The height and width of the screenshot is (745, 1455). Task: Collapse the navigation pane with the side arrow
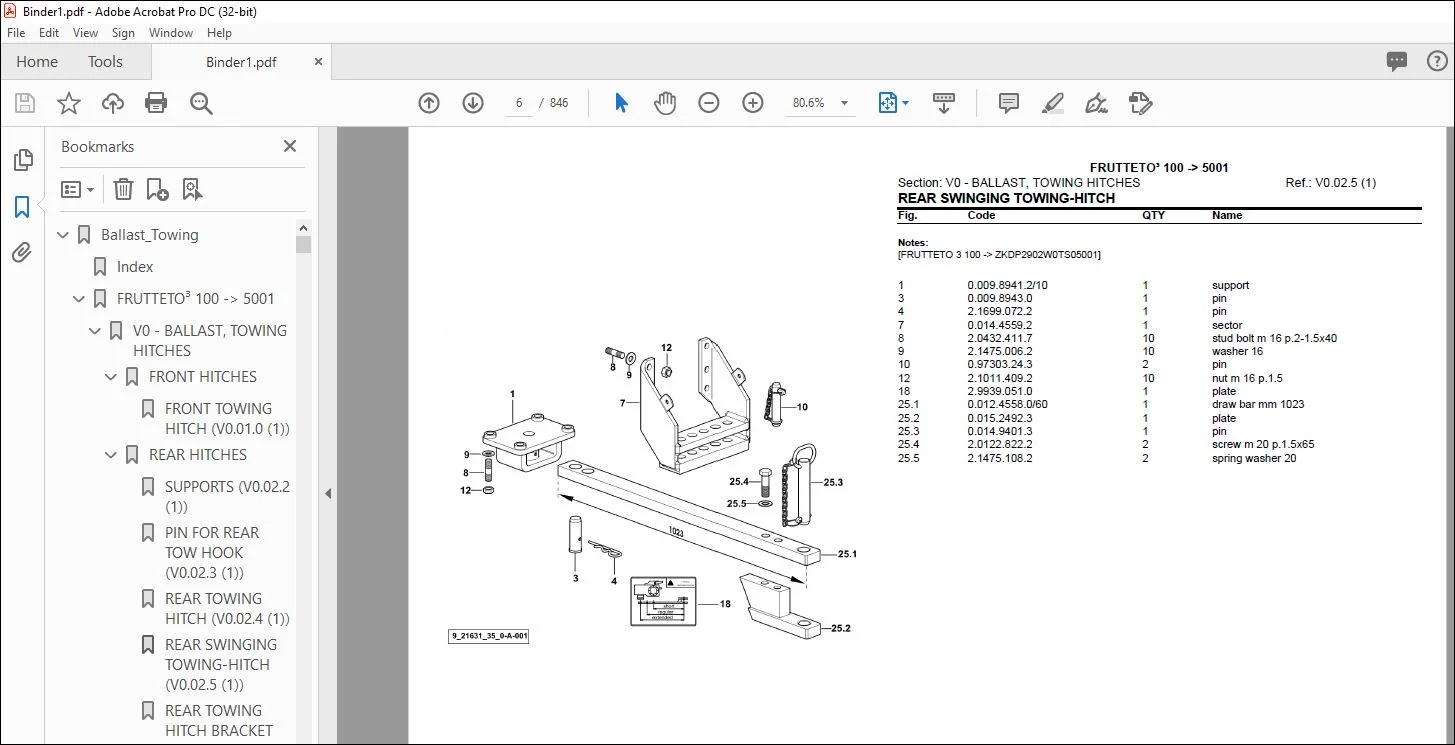point(327,493)
